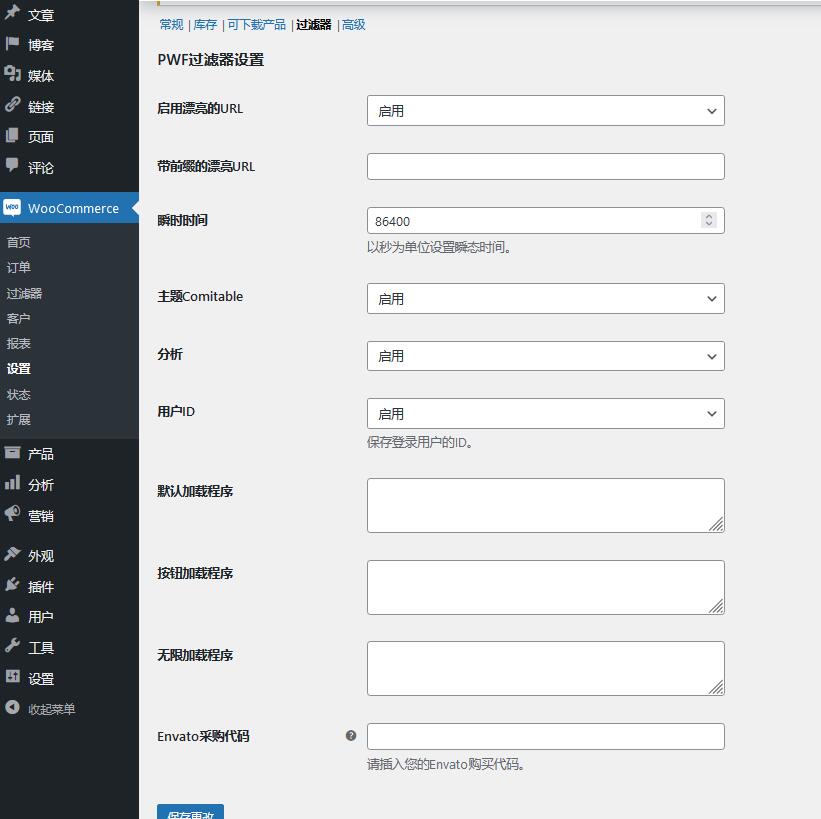Open the 工具 wrench icon

click(12, 646)
